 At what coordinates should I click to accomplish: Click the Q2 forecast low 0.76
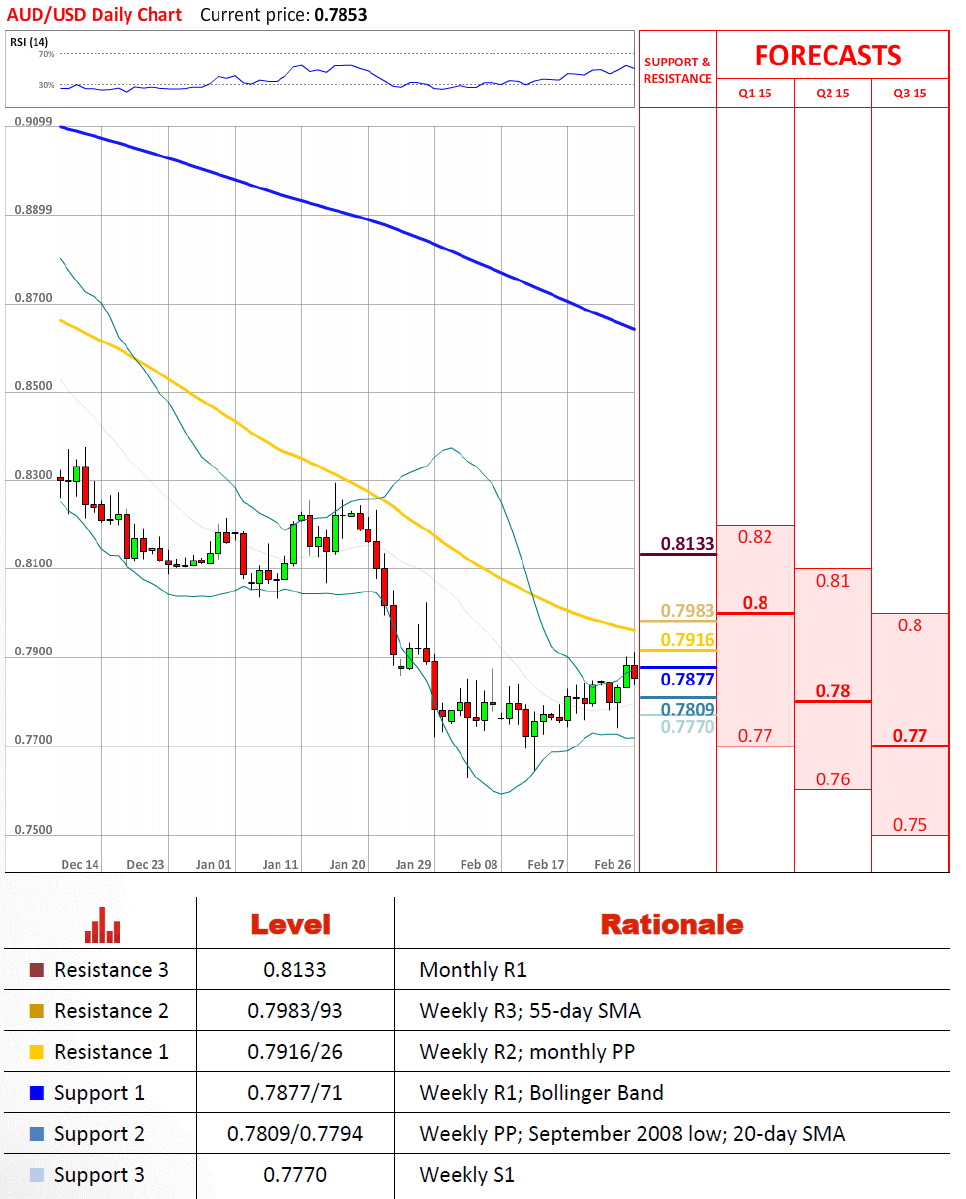[833, 779]
